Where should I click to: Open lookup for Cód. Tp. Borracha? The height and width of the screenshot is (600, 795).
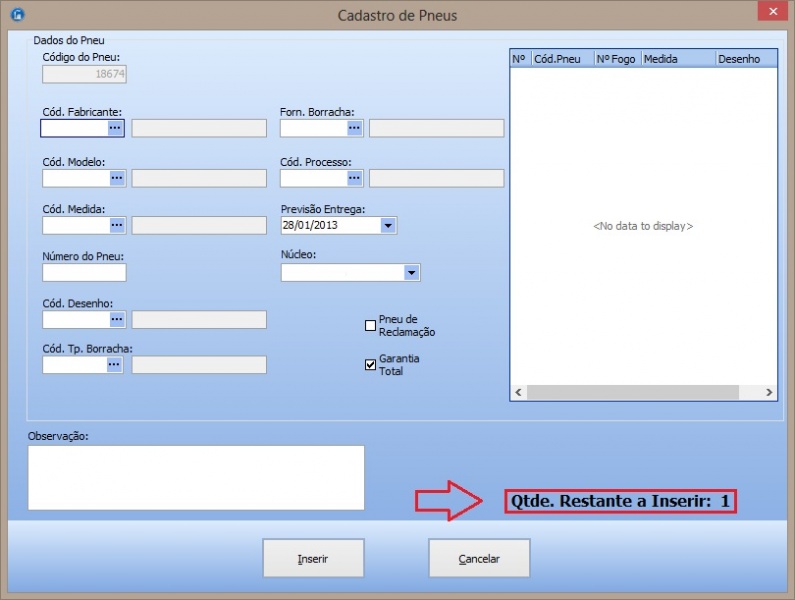[115, 365]
